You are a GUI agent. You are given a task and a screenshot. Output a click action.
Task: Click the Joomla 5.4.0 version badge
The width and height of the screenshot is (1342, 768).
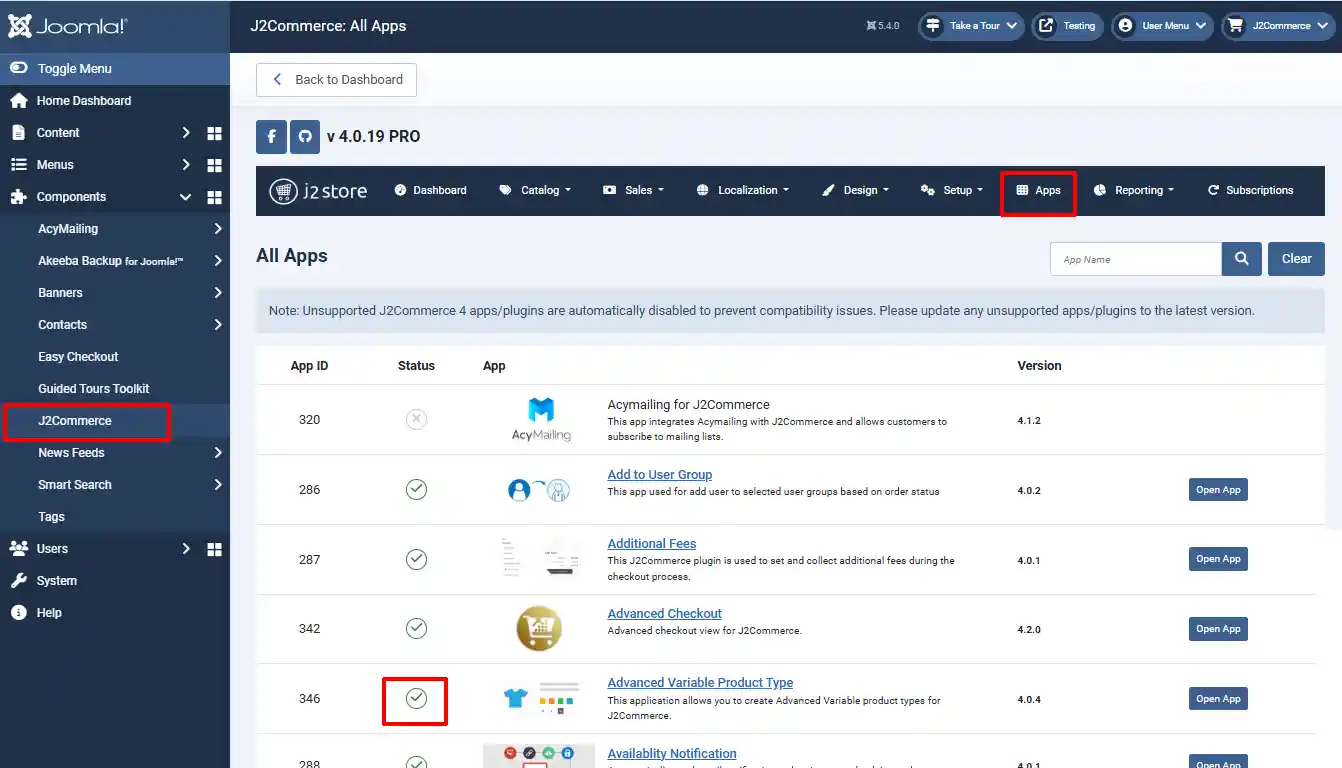[x=883, y=26]
